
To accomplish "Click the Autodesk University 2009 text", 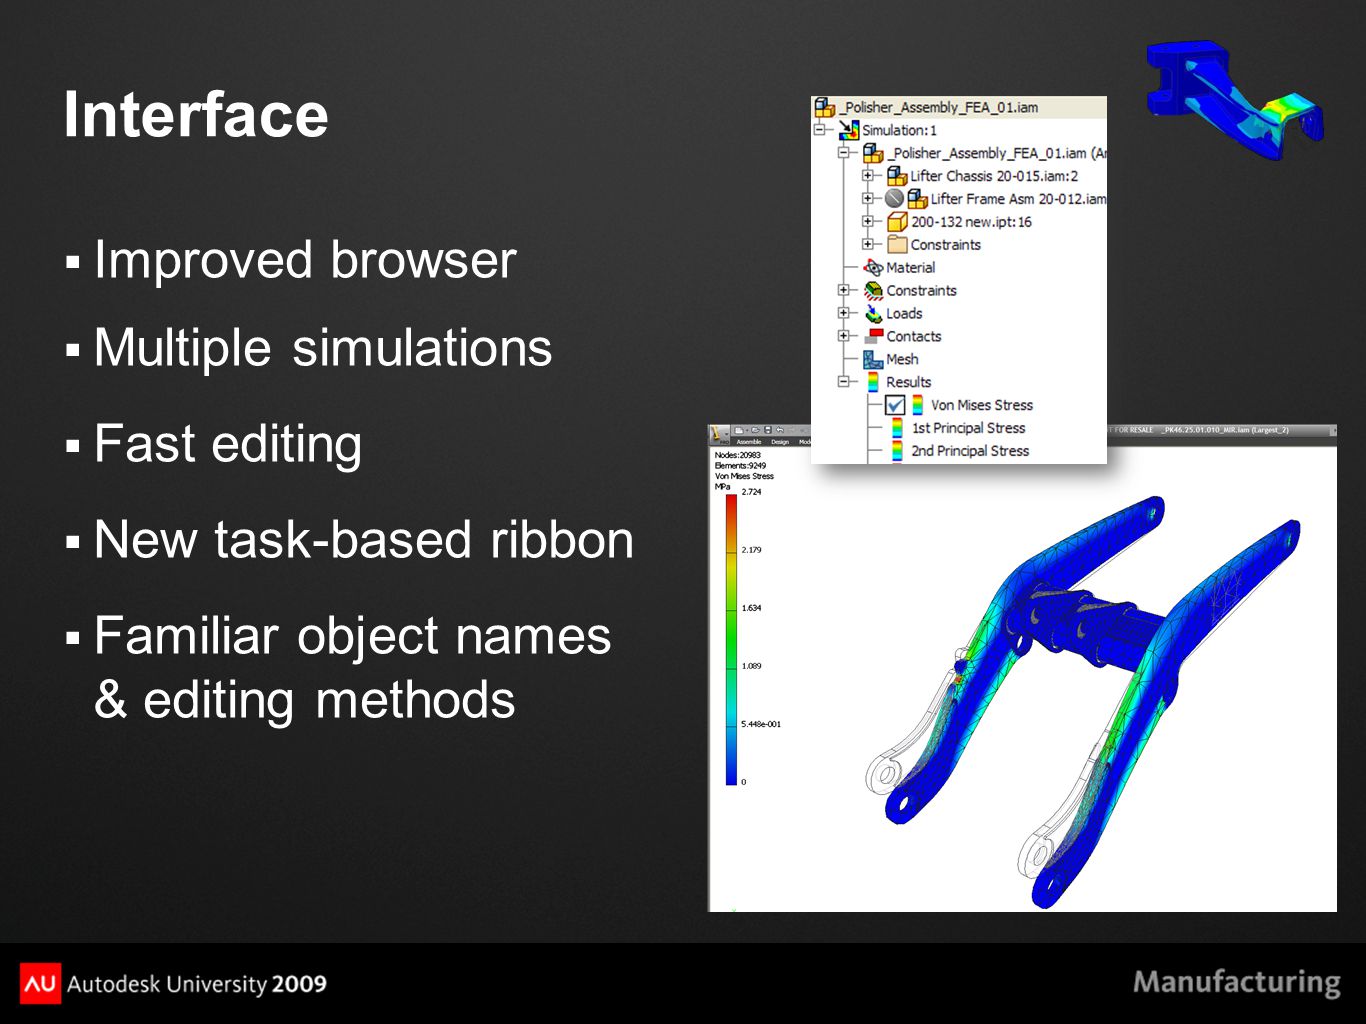I will click(197, 984).
